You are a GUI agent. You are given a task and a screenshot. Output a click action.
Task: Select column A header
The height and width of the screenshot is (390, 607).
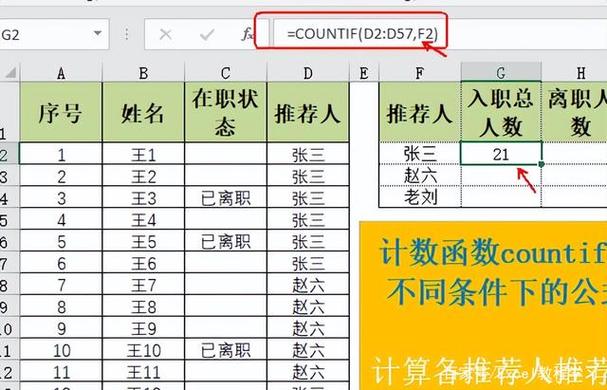[61, 73]
